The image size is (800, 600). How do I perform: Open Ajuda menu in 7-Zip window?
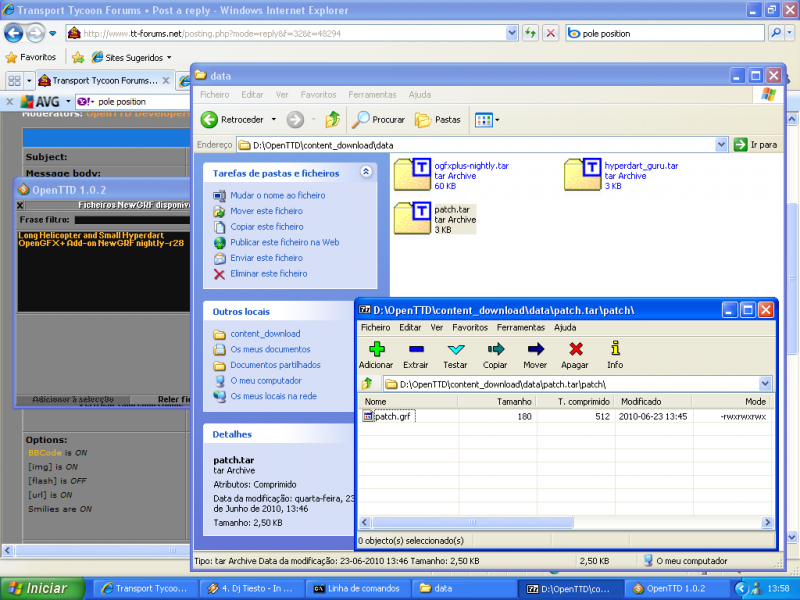565,328
